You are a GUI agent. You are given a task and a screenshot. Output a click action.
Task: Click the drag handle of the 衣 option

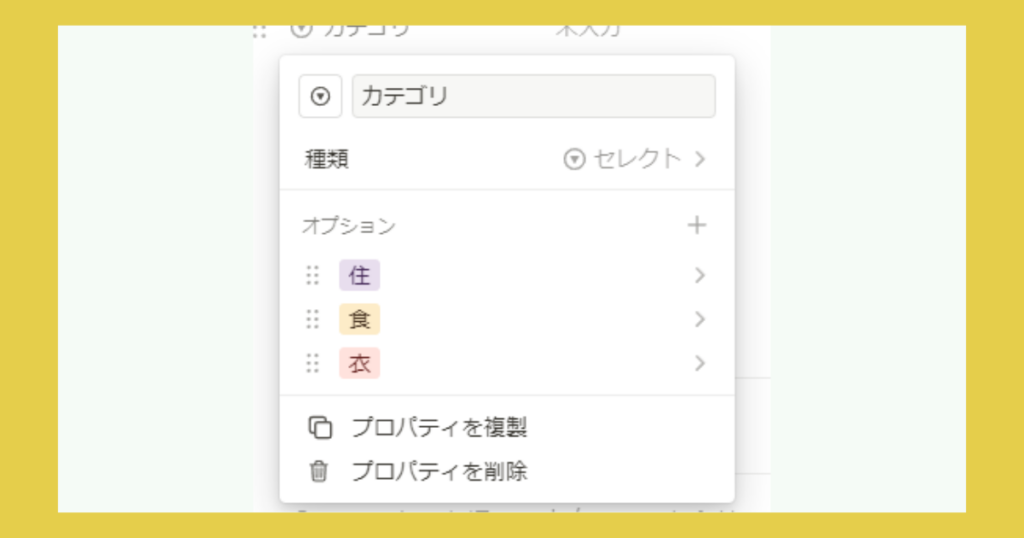tap(313, 363)
